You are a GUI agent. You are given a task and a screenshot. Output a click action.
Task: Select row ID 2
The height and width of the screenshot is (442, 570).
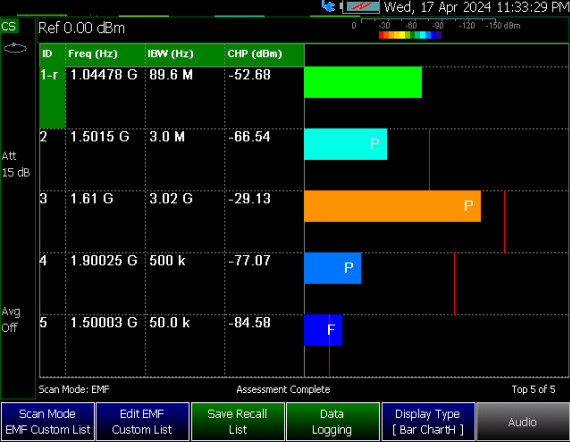click(43, 137)
